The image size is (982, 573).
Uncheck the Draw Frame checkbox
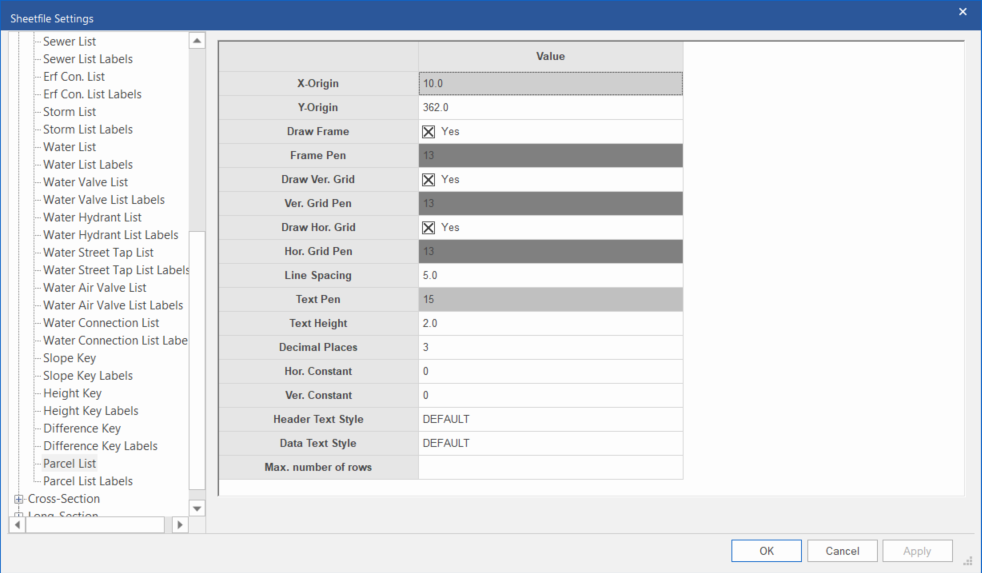(x=429, y=131)
